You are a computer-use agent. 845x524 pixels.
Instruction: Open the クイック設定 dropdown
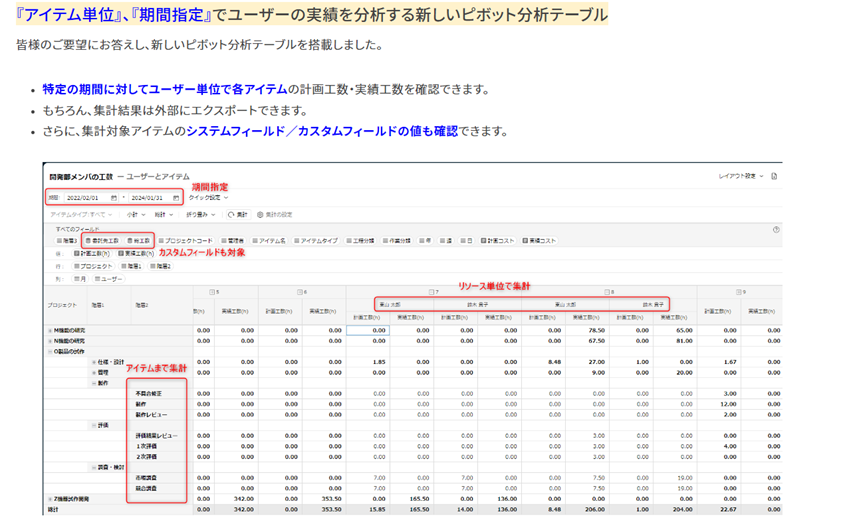coord(208,198)
